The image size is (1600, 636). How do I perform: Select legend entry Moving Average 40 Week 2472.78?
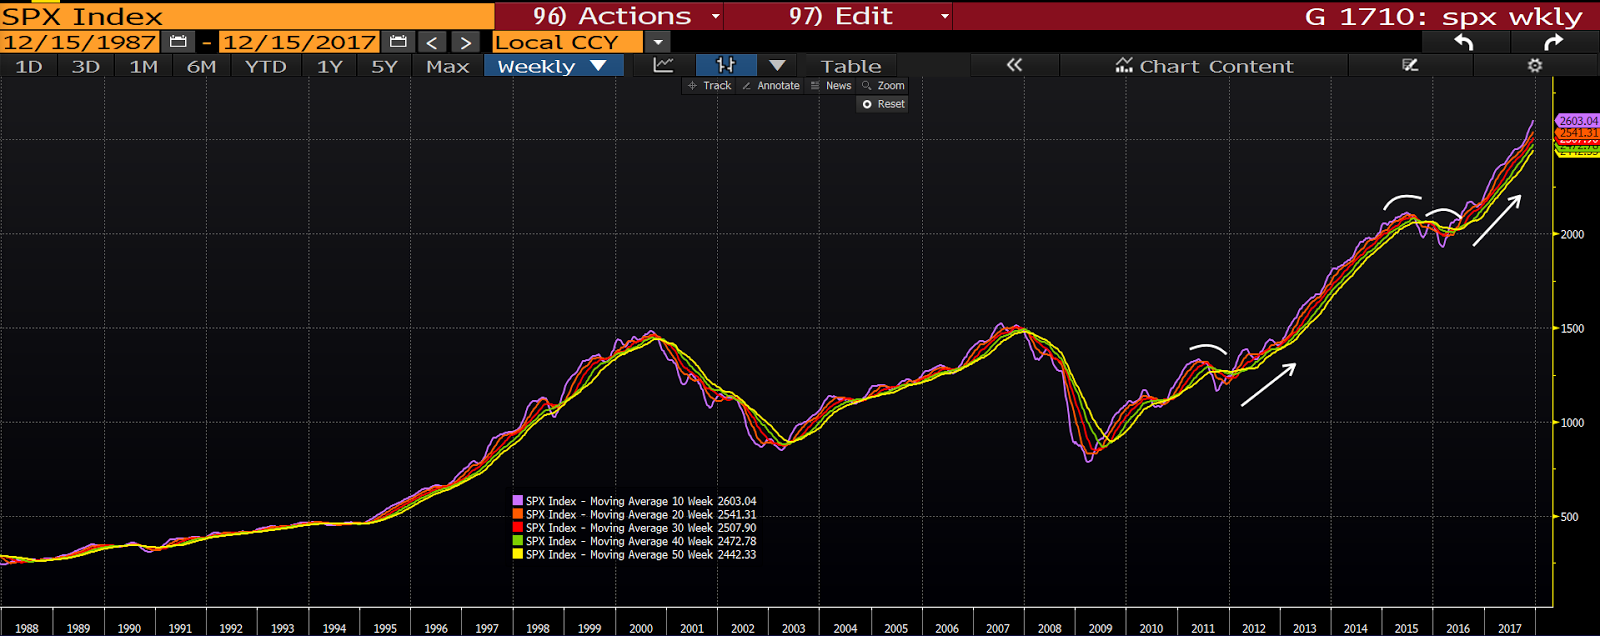641,541
